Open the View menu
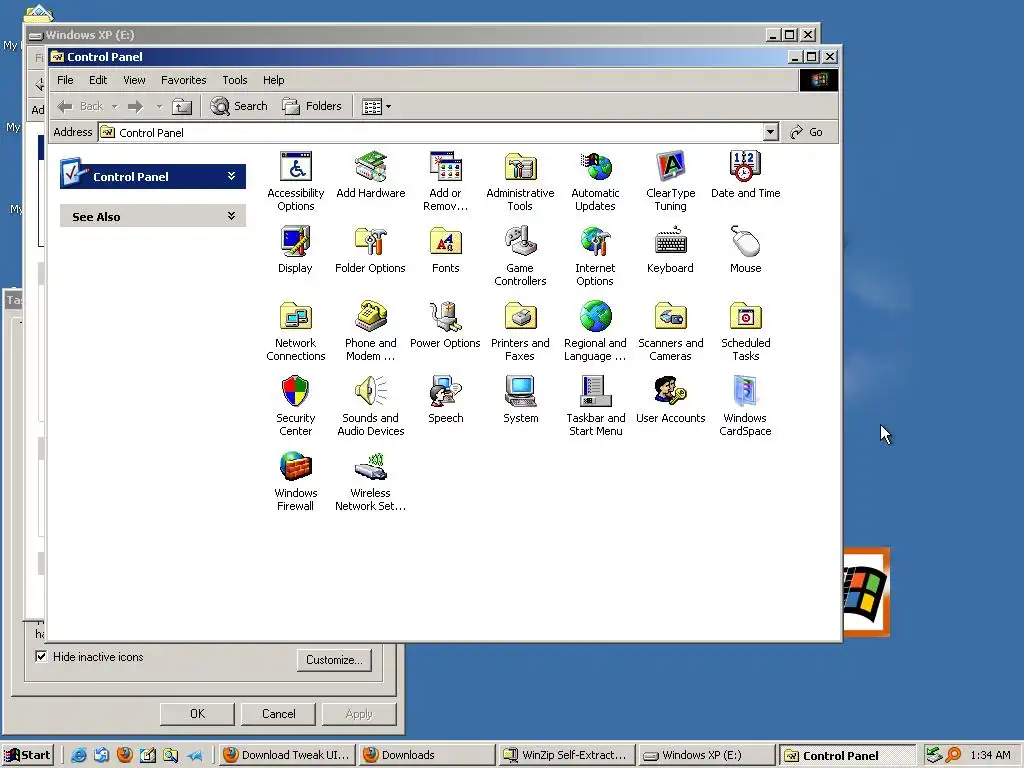Screen dimensions: 1024x768 [x=135, y=80]
